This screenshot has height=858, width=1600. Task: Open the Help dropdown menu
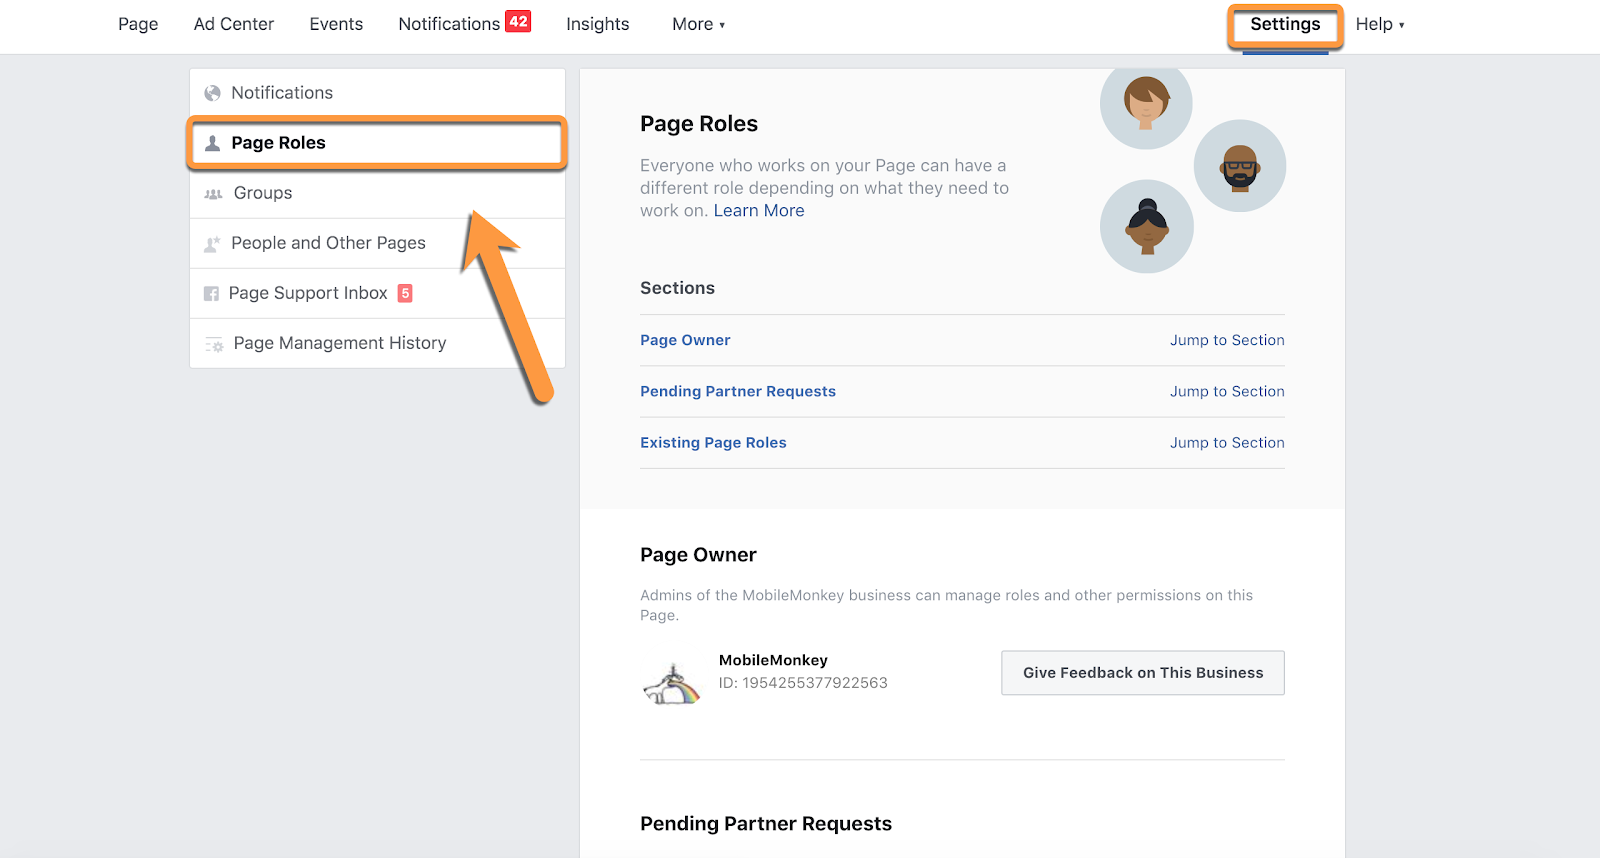pyautogui.click(x=1380, y=24)
